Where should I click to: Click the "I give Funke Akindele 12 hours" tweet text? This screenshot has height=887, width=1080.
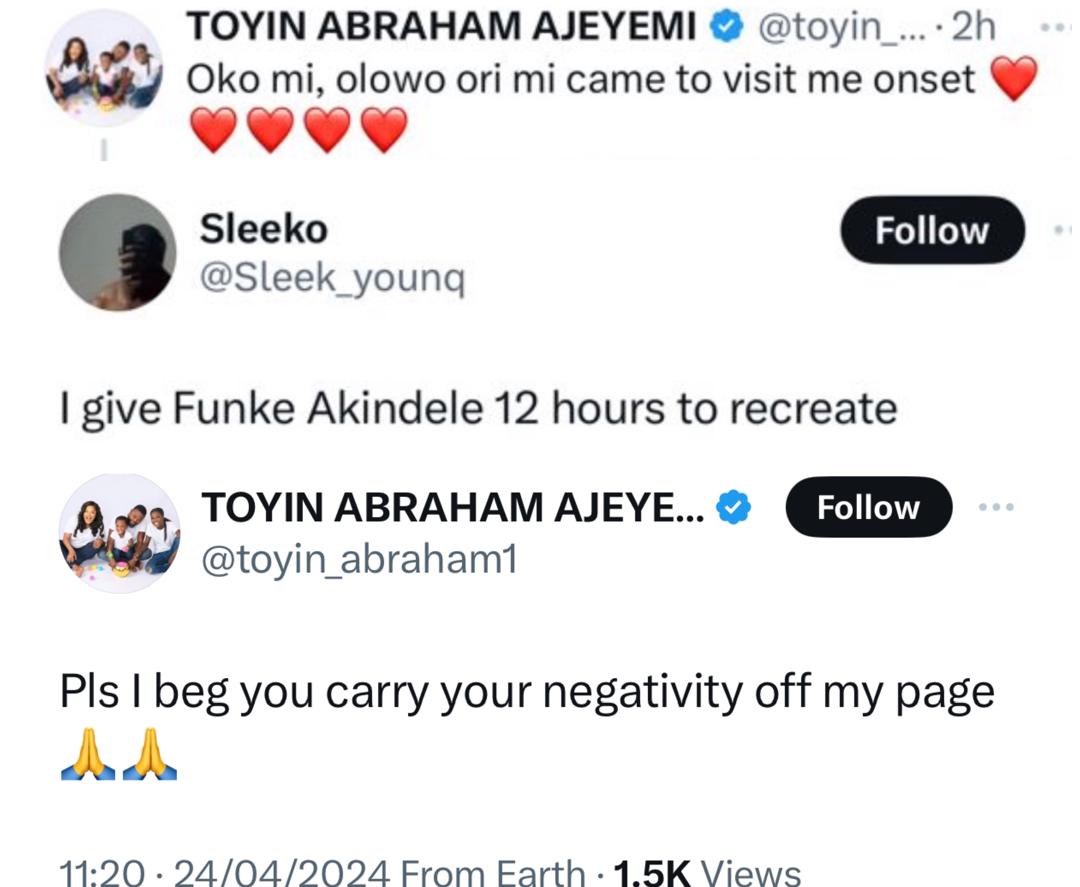click(478, 408)
